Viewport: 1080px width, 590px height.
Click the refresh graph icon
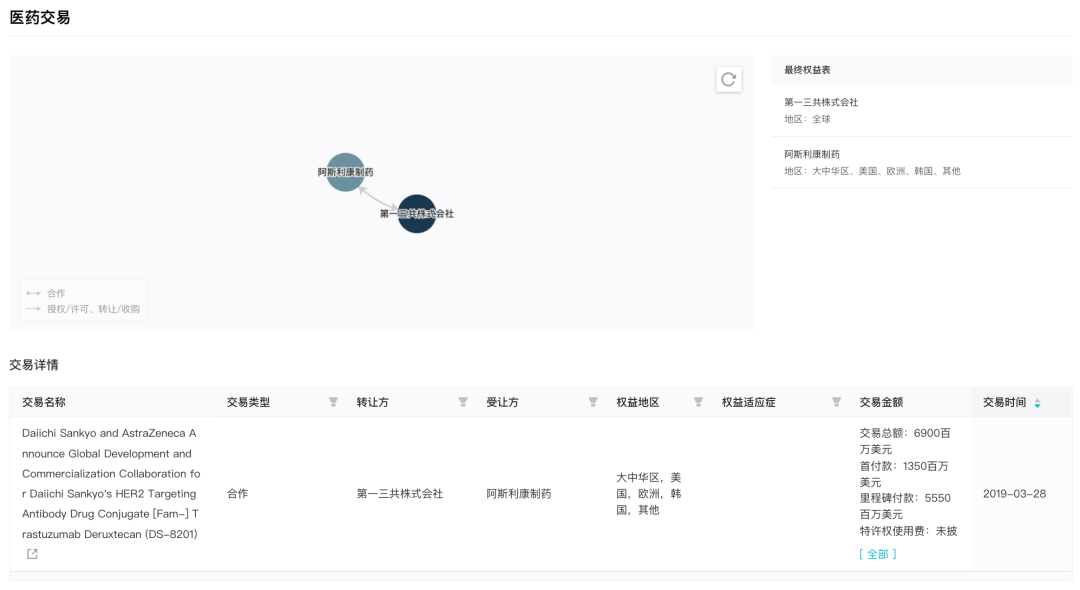(728, 79)
